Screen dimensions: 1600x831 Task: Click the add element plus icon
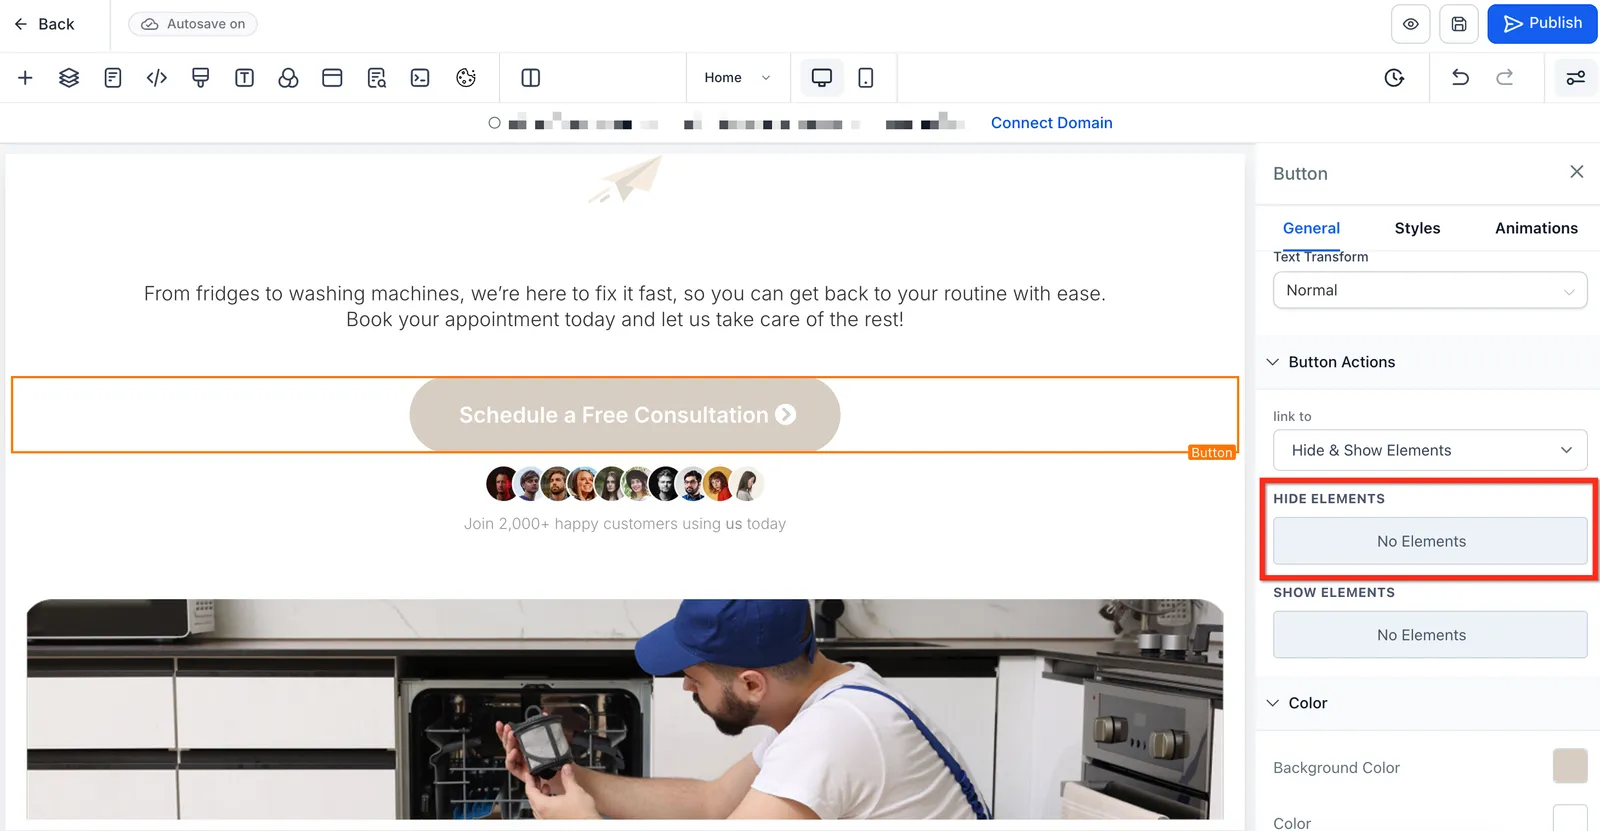click(25, 78)
